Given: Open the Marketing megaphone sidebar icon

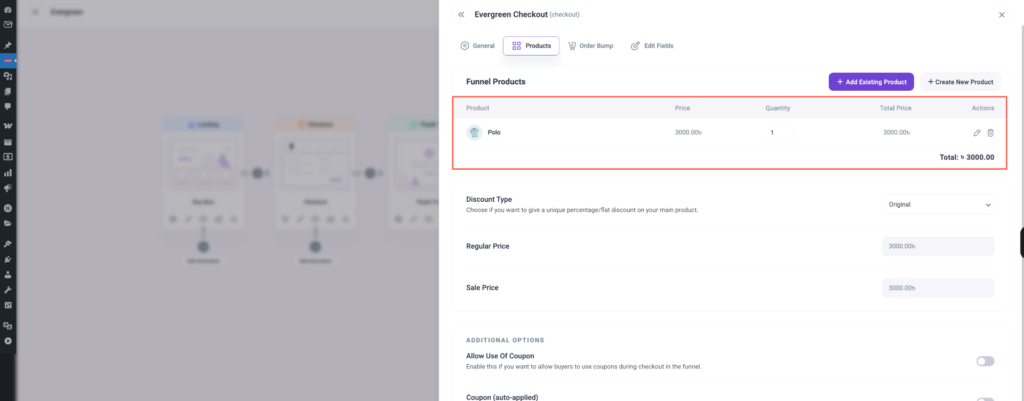Looking at the screenshot, I should (x=8, y=188).
